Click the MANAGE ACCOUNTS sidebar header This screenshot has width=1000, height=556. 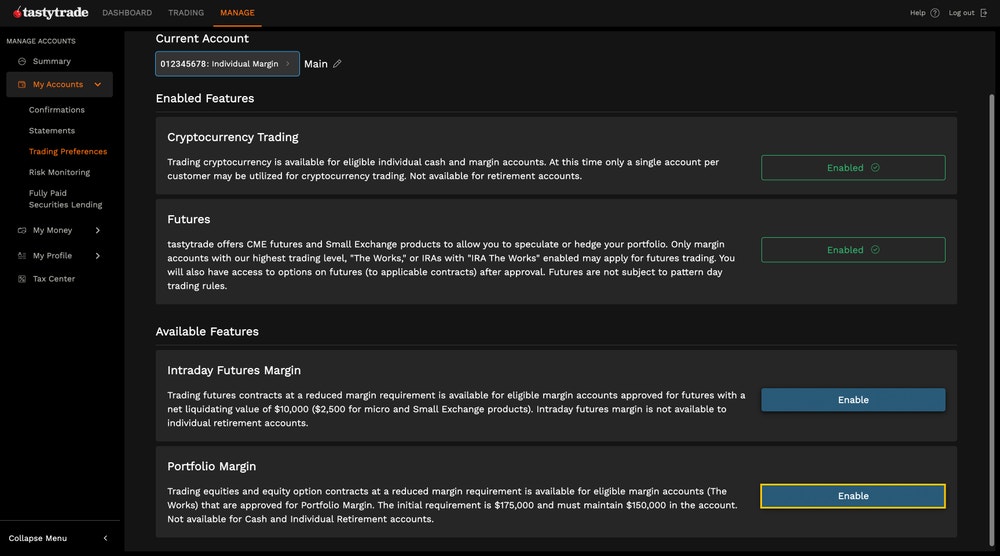41,41
